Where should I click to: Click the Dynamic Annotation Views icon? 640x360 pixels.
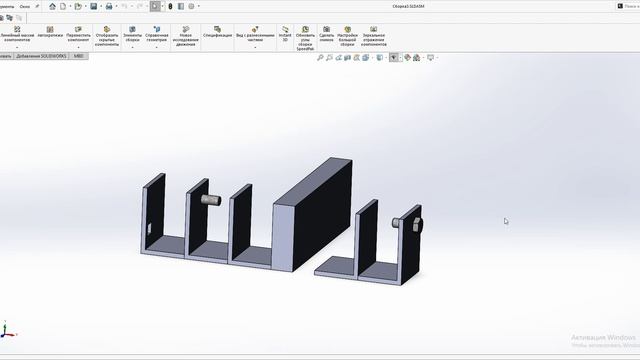(x=356, y=58)
